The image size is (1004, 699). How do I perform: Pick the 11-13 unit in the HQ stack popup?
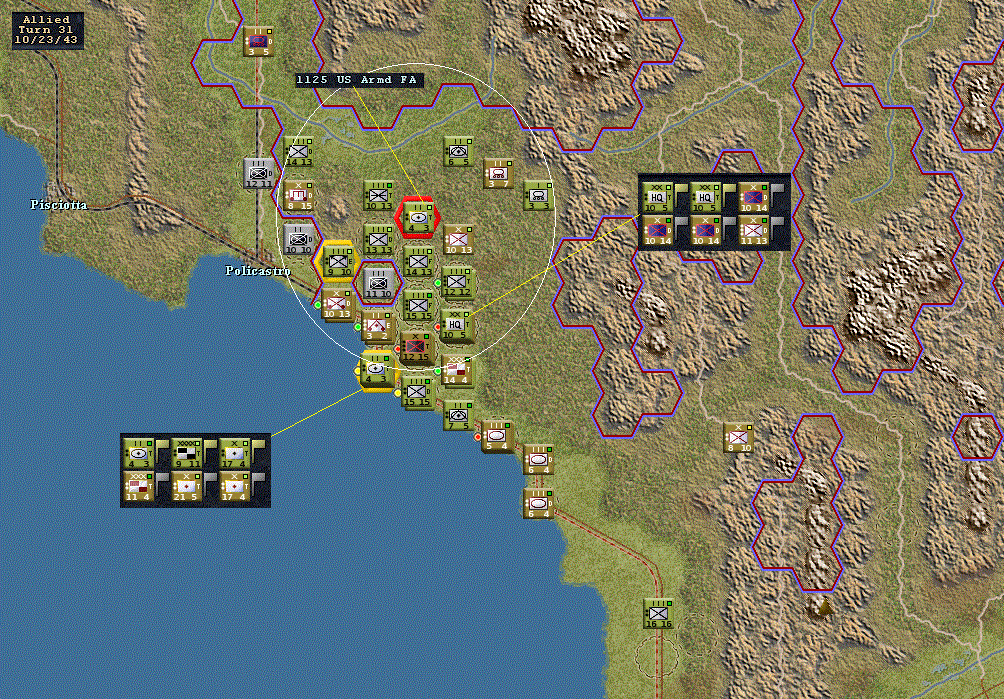coord(753,230)
